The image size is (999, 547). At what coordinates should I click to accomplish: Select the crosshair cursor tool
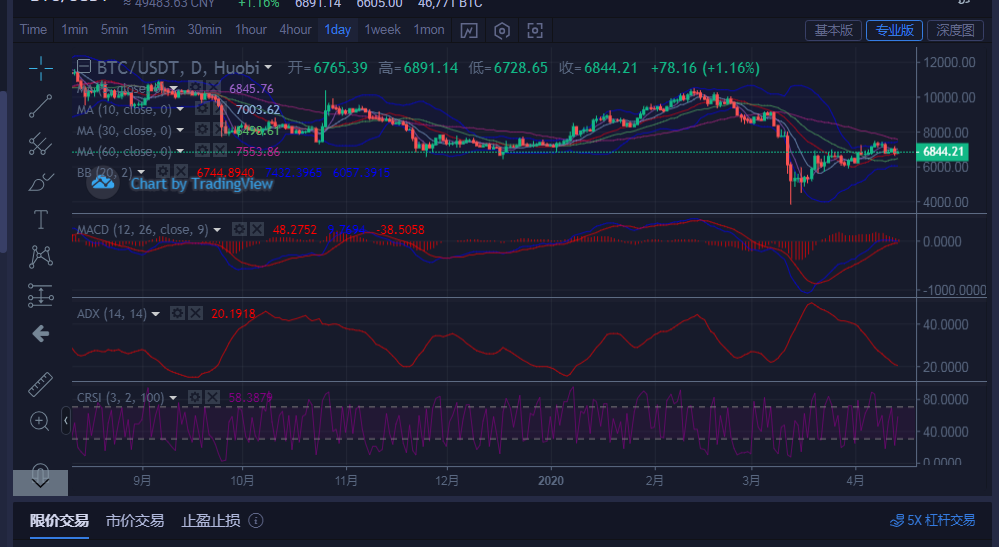40,68
